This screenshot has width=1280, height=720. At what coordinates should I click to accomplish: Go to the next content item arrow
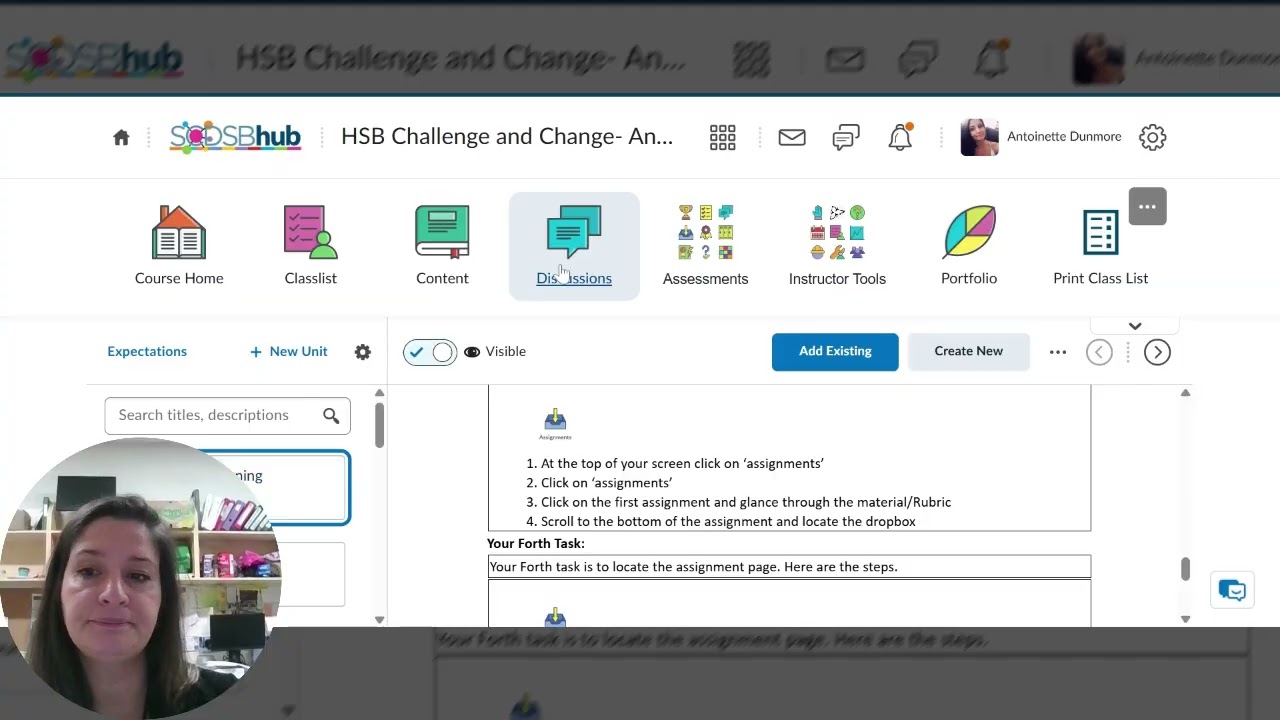pyautogui.click(x=1157, y=352)
